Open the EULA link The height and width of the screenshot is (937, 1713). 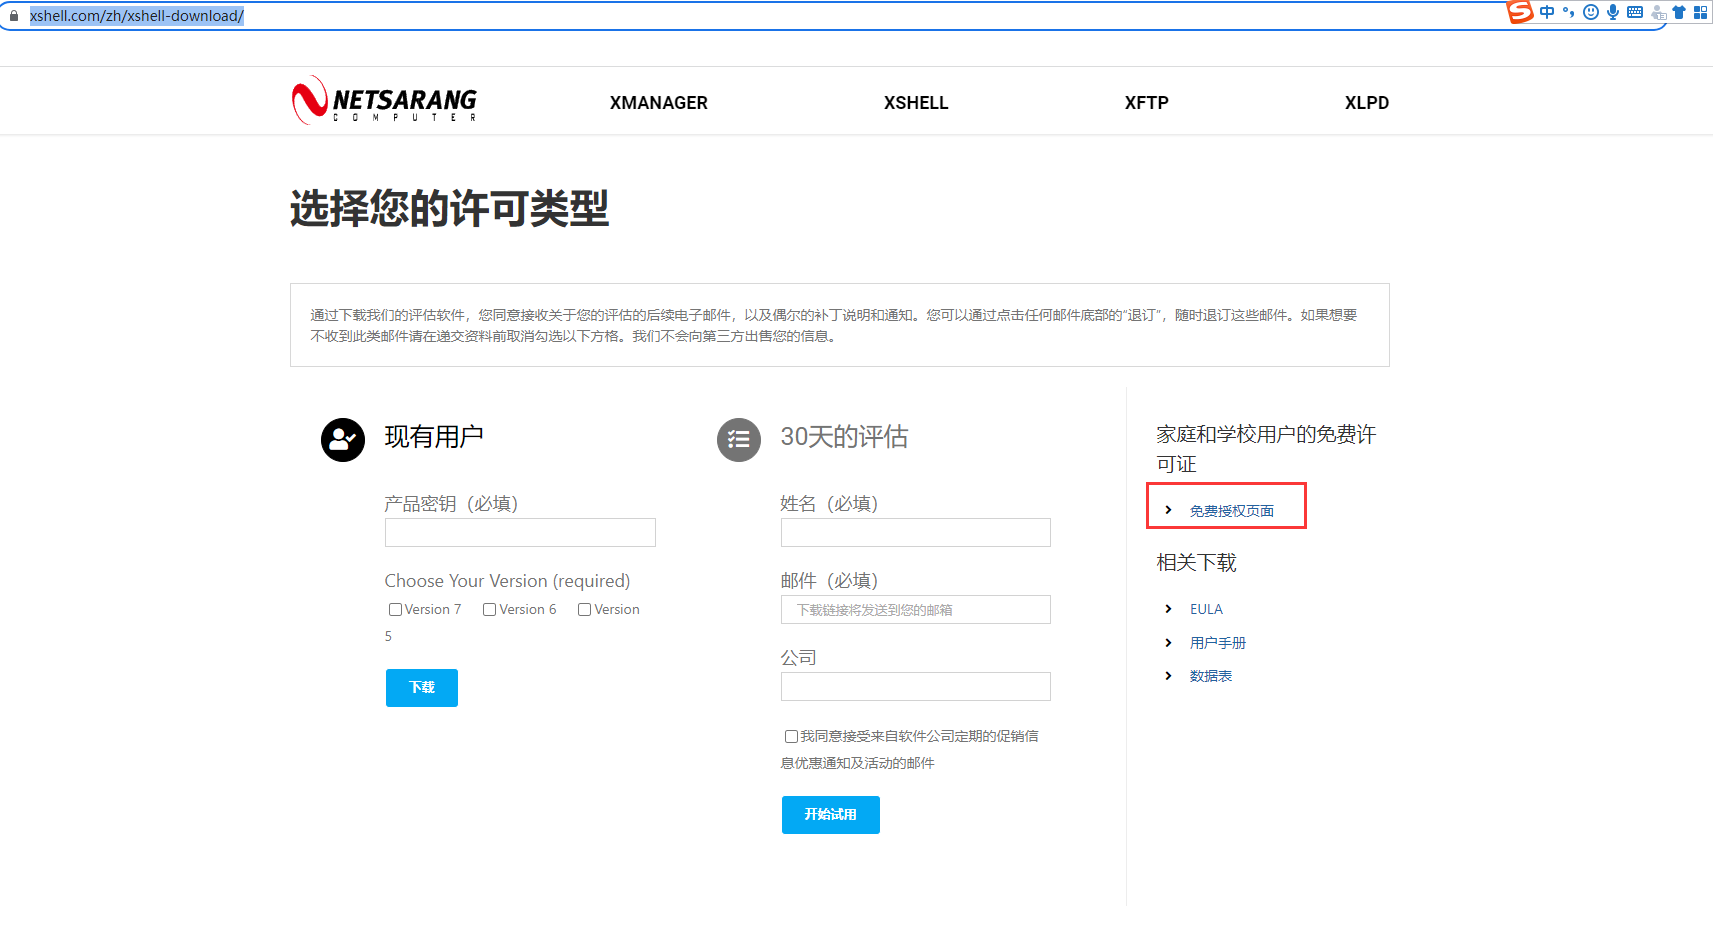pyautogui.click(x=1206, y=609)
